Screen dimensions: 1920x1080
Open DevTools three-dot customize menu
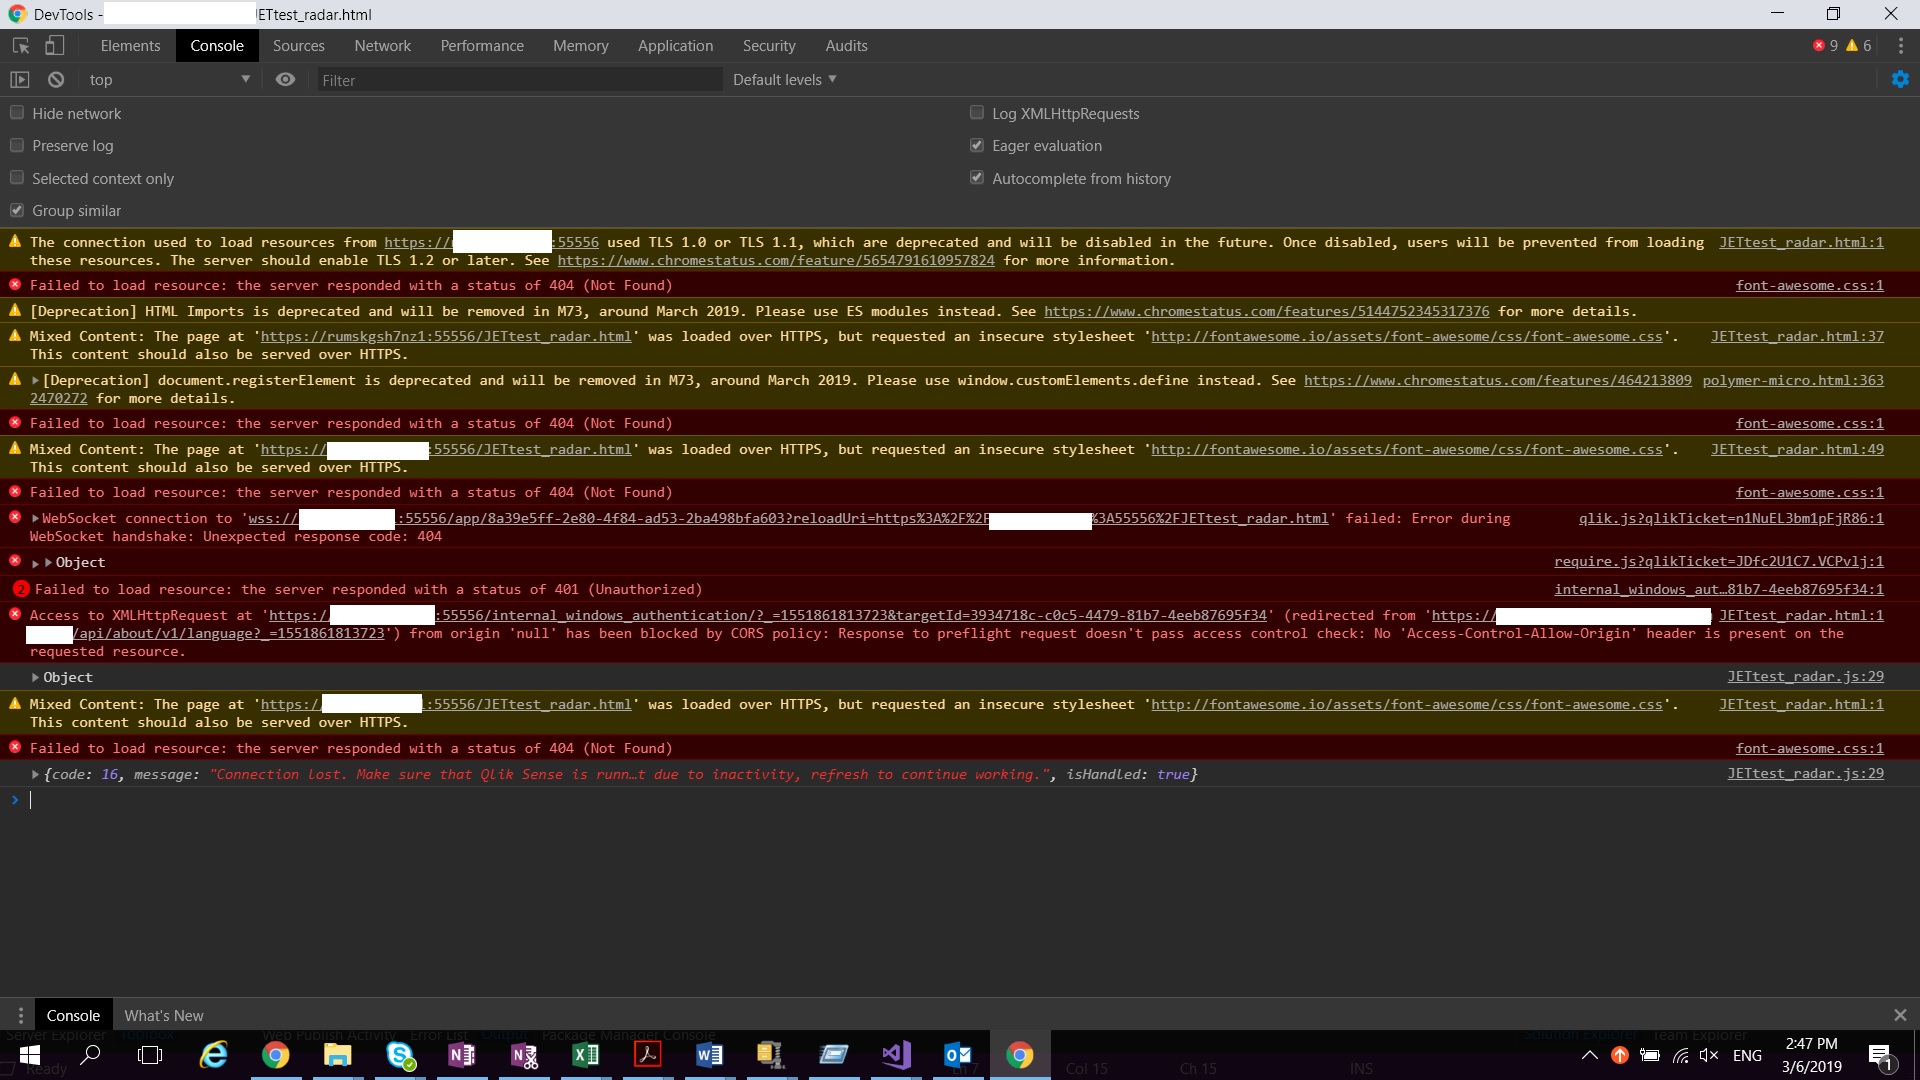pos(1900,46)
